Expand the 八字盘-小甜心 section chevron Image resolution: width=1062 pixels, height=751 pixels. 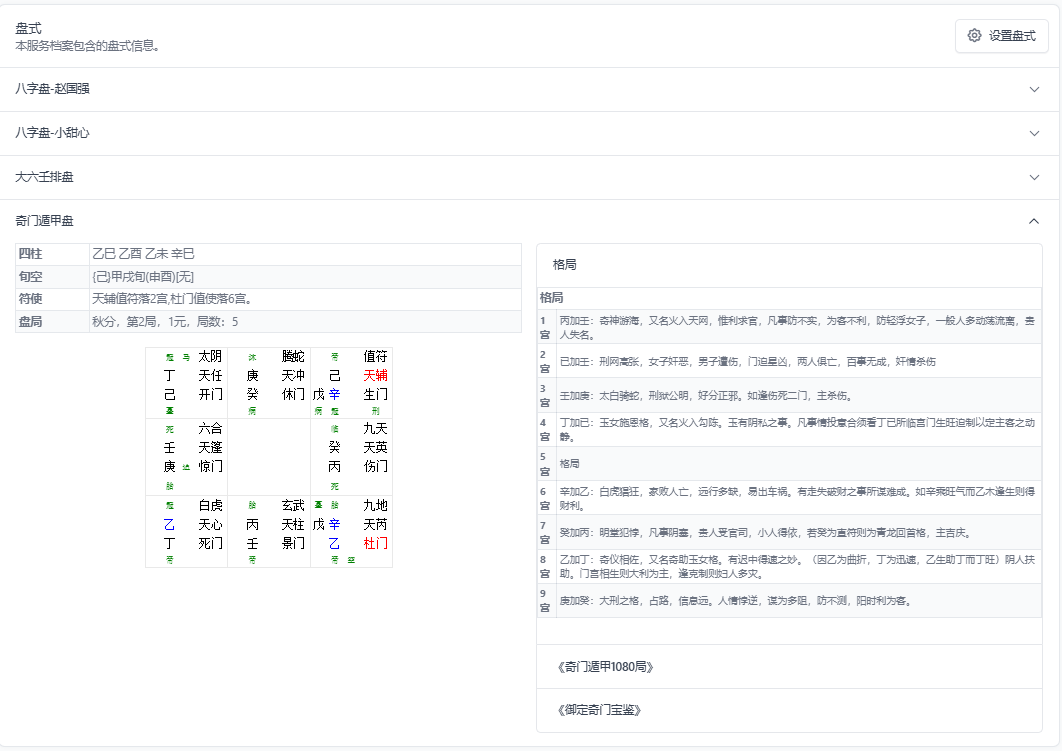coord(1034,133)
